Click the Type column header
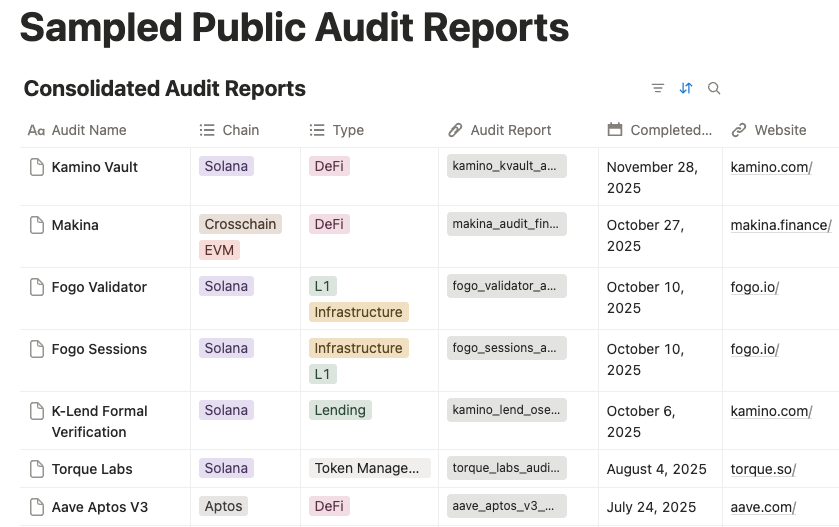The width and height of the screenshot is (839, 527). (337, 130)
